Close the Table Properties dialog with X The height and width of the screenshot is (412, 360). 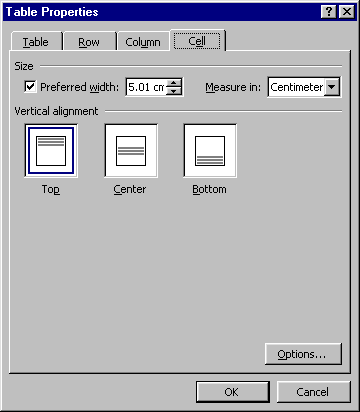(346, 12)
